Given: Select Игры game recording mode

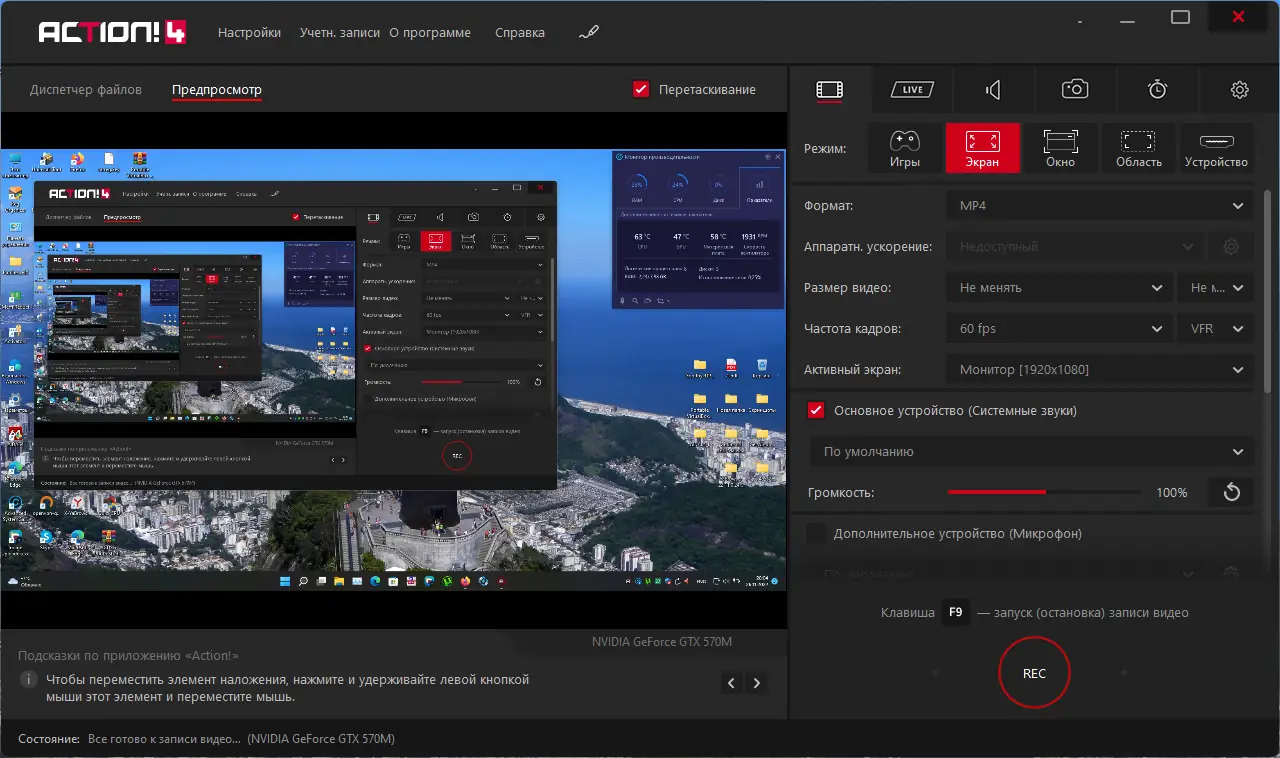Looking at the screenshot, I should point(904,148).
